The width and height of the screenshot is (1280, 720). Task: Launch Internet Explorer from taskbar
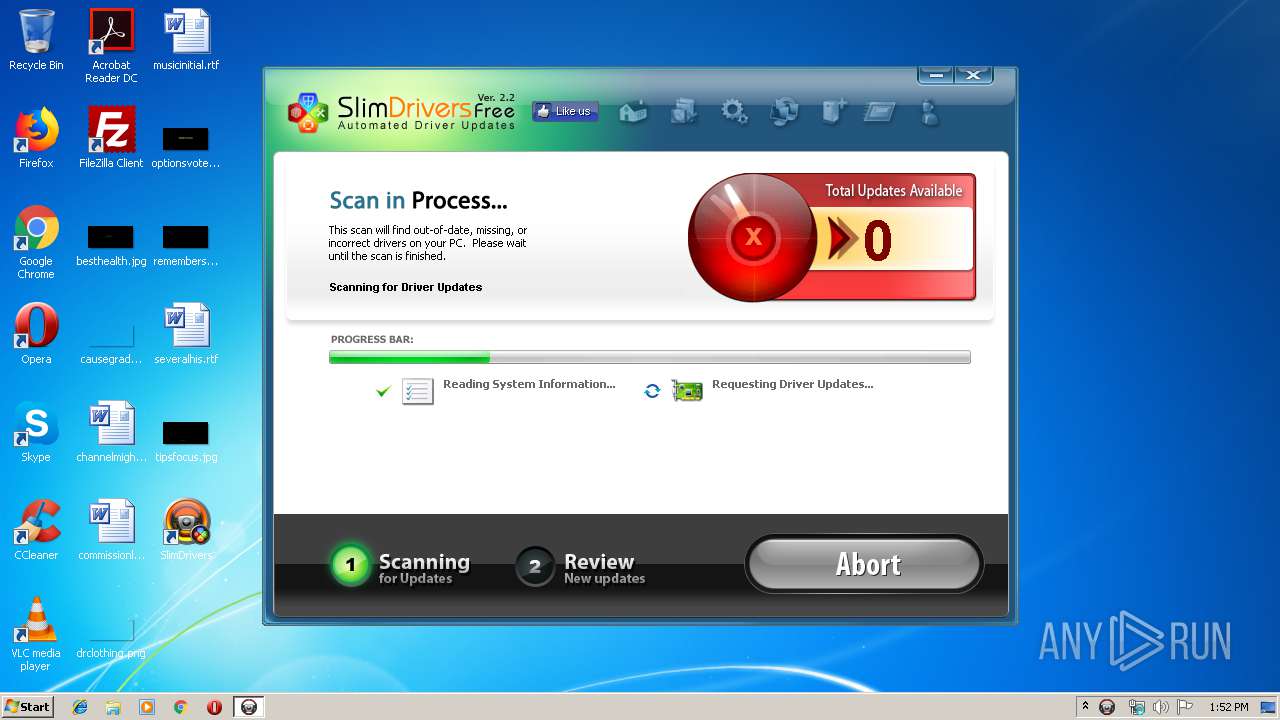80,707
